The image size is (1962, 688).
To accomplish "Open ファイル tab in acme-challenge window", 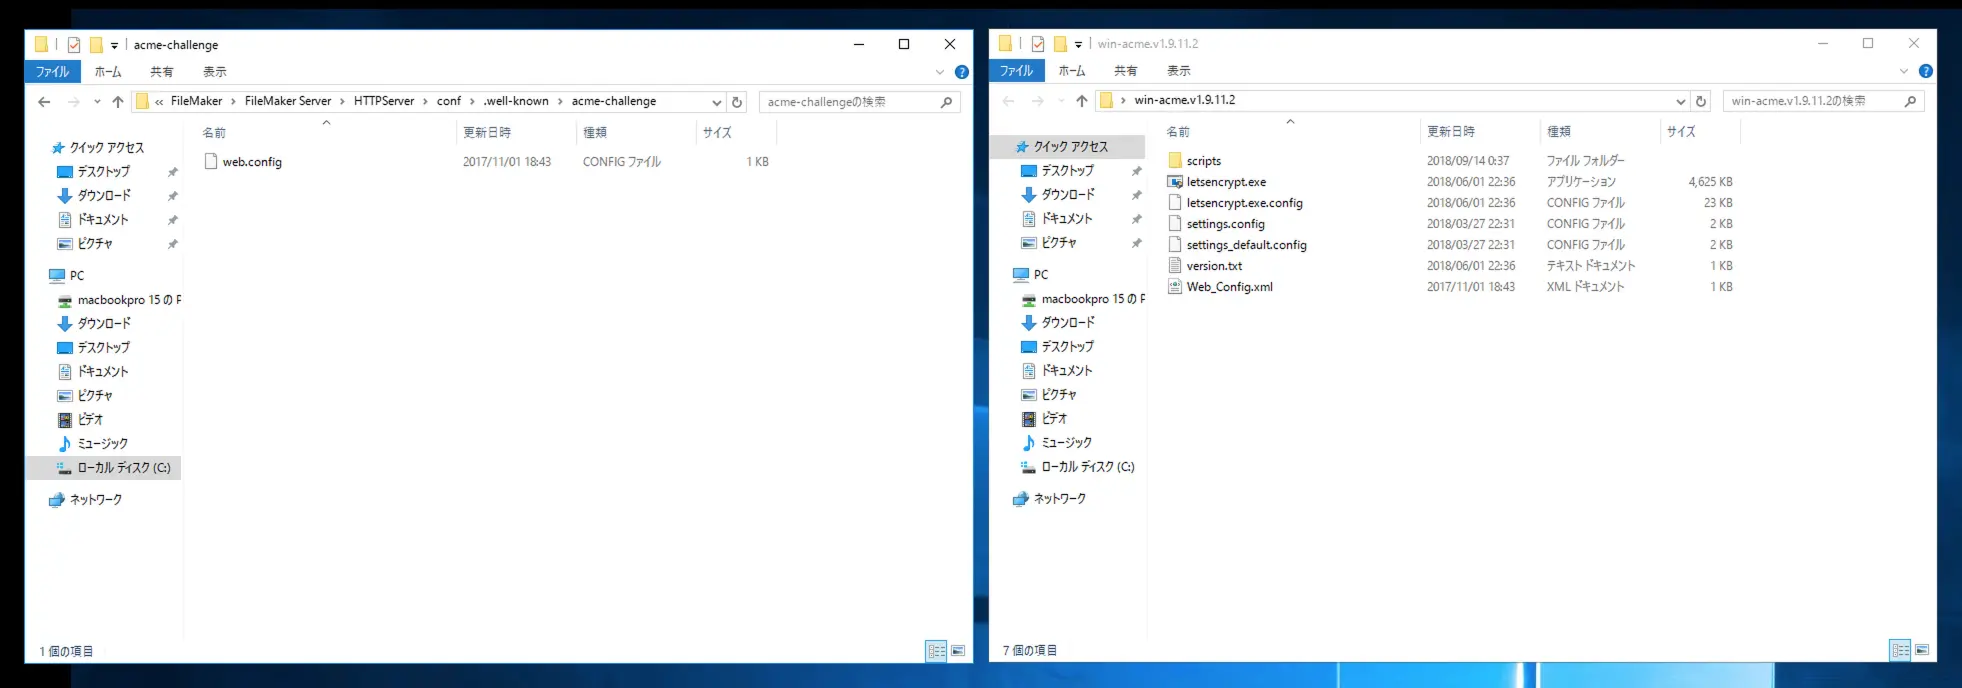I will click(x=52, y=72).
